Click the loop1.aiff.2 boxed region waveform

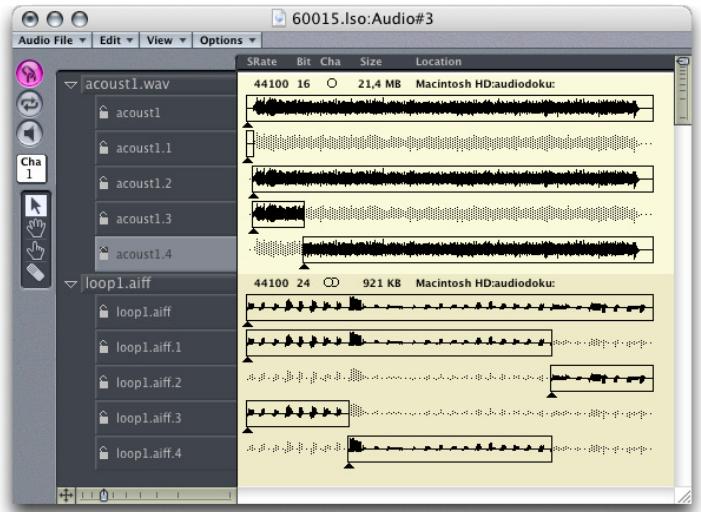(602, 378)
